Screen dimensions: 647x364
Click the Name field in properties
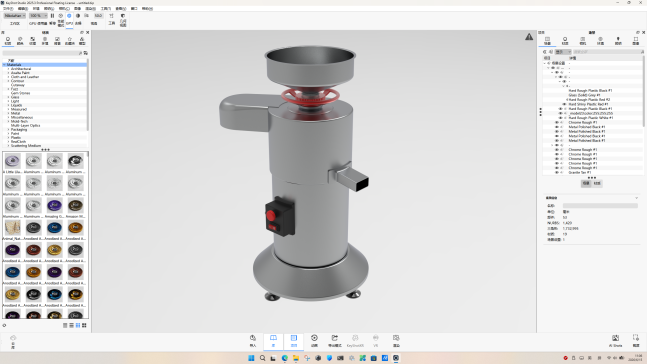[600, 206]
